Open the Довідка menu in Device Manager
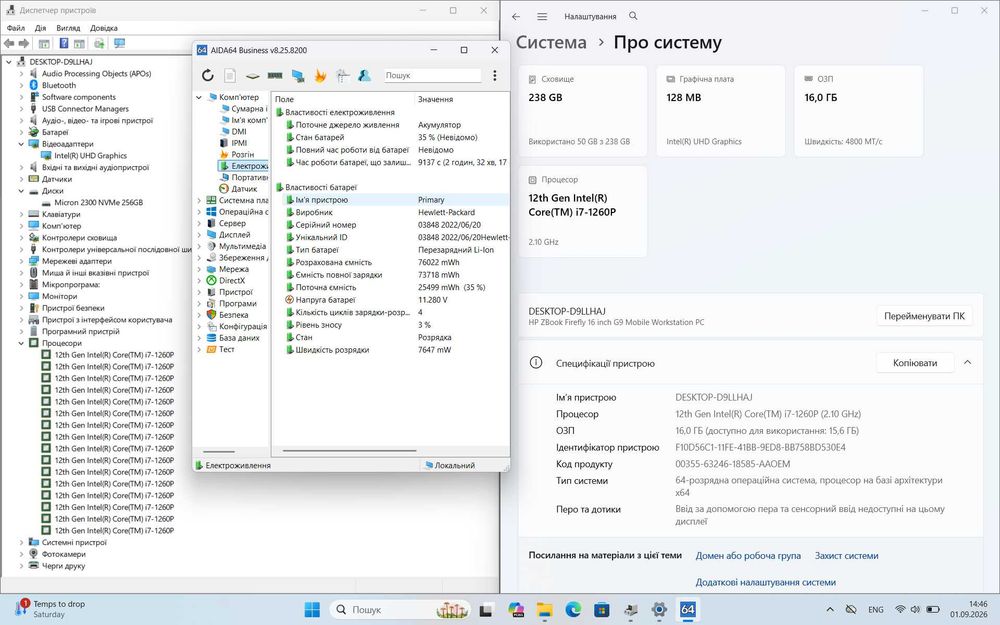This screenshot has width=1000, height=625. (103, 28)
